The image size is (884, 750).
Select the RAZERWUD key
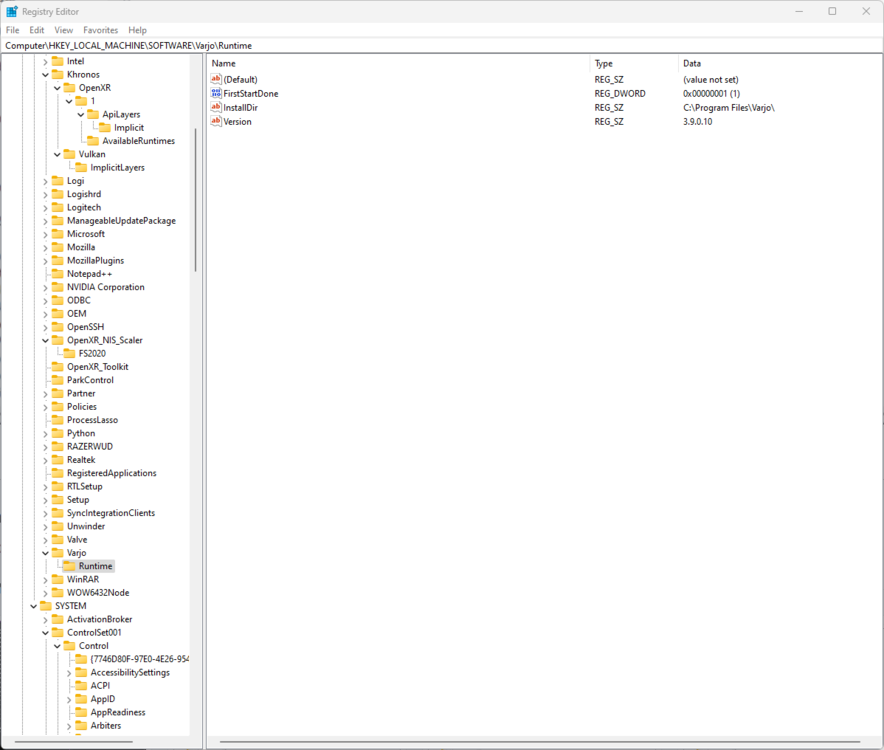pos(90,447)
